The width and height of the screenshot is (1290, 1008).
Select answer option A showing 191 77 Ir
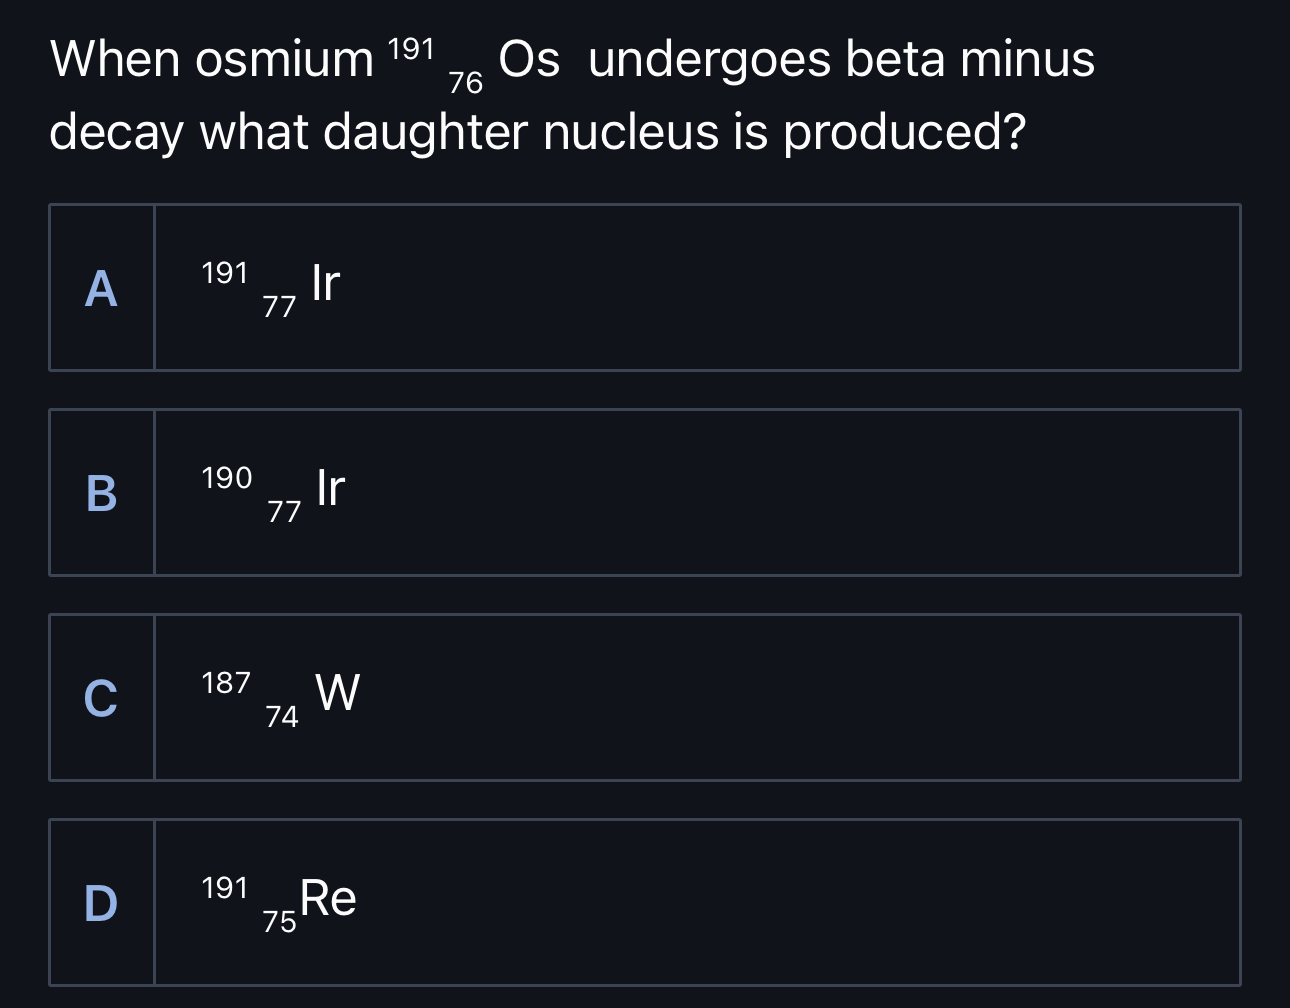[645, 287]
